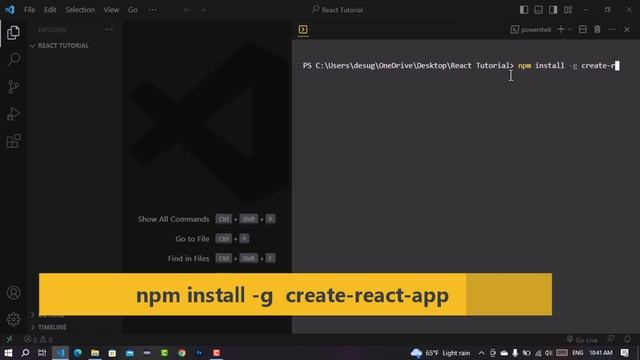
Task: Click the remote window indicator in status bar
Action: (x=9, y=339)
